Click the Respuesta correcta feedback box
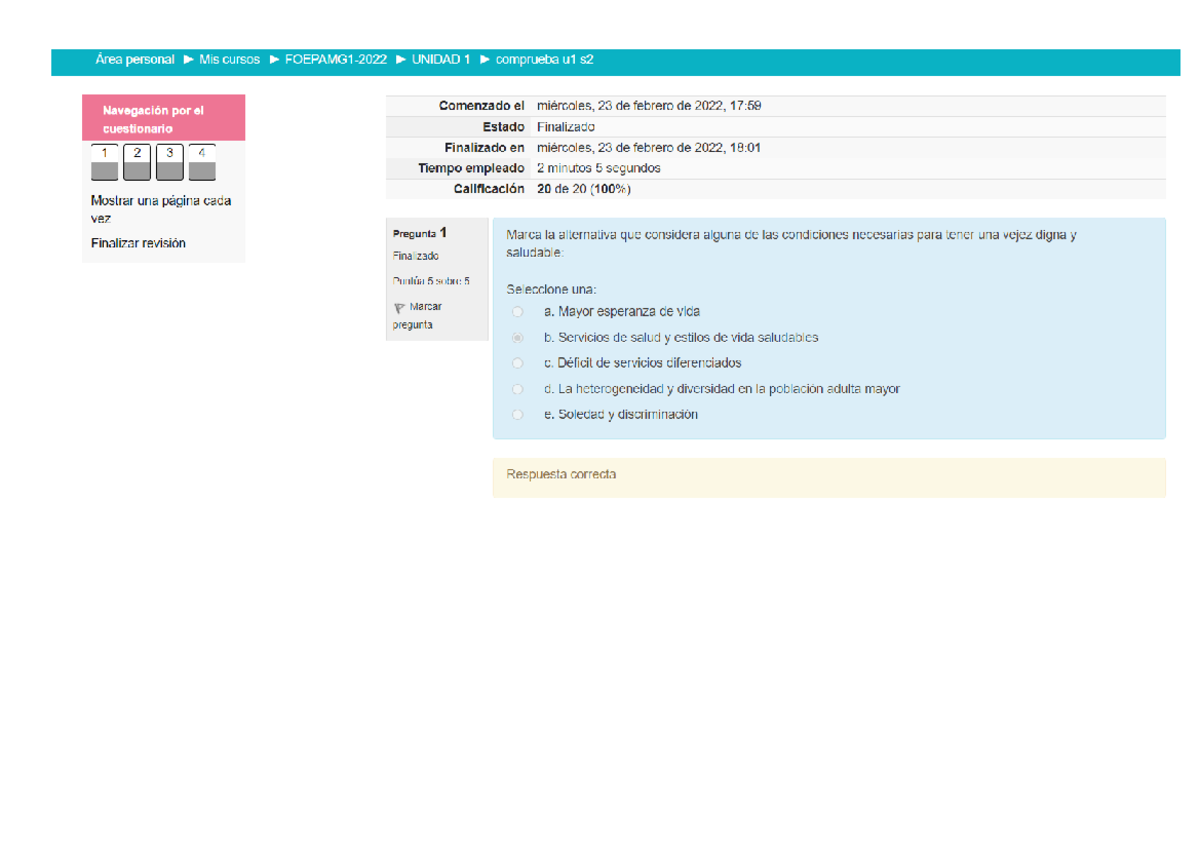1200x848 pixels. [828, 476]
